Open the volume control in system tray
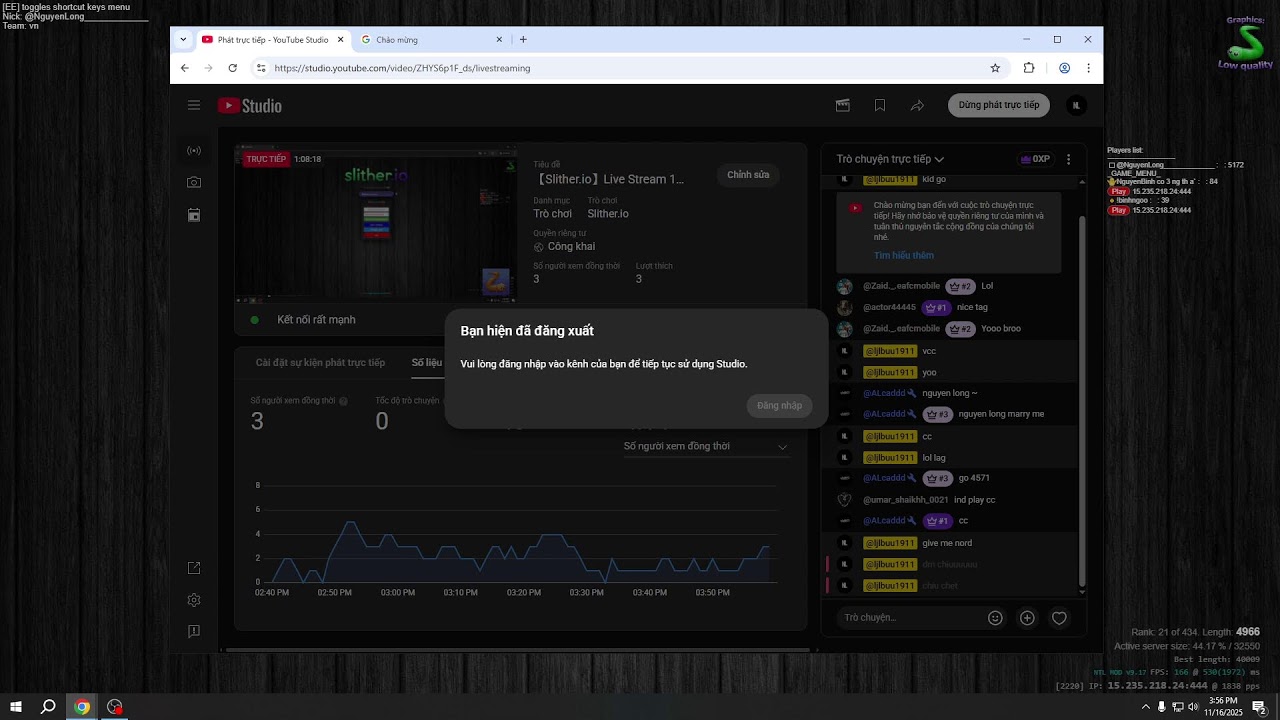The height and width of the screenshot is (720, 1280). click(1194, 706)
